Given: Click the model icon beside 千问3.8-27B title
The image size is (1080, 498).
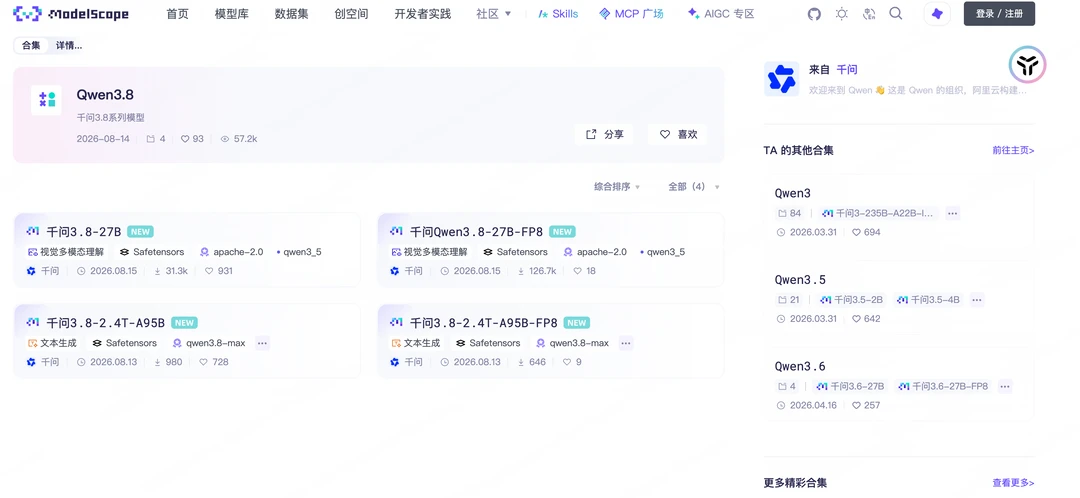Looking at the screenshot, I should click(32, 231).
